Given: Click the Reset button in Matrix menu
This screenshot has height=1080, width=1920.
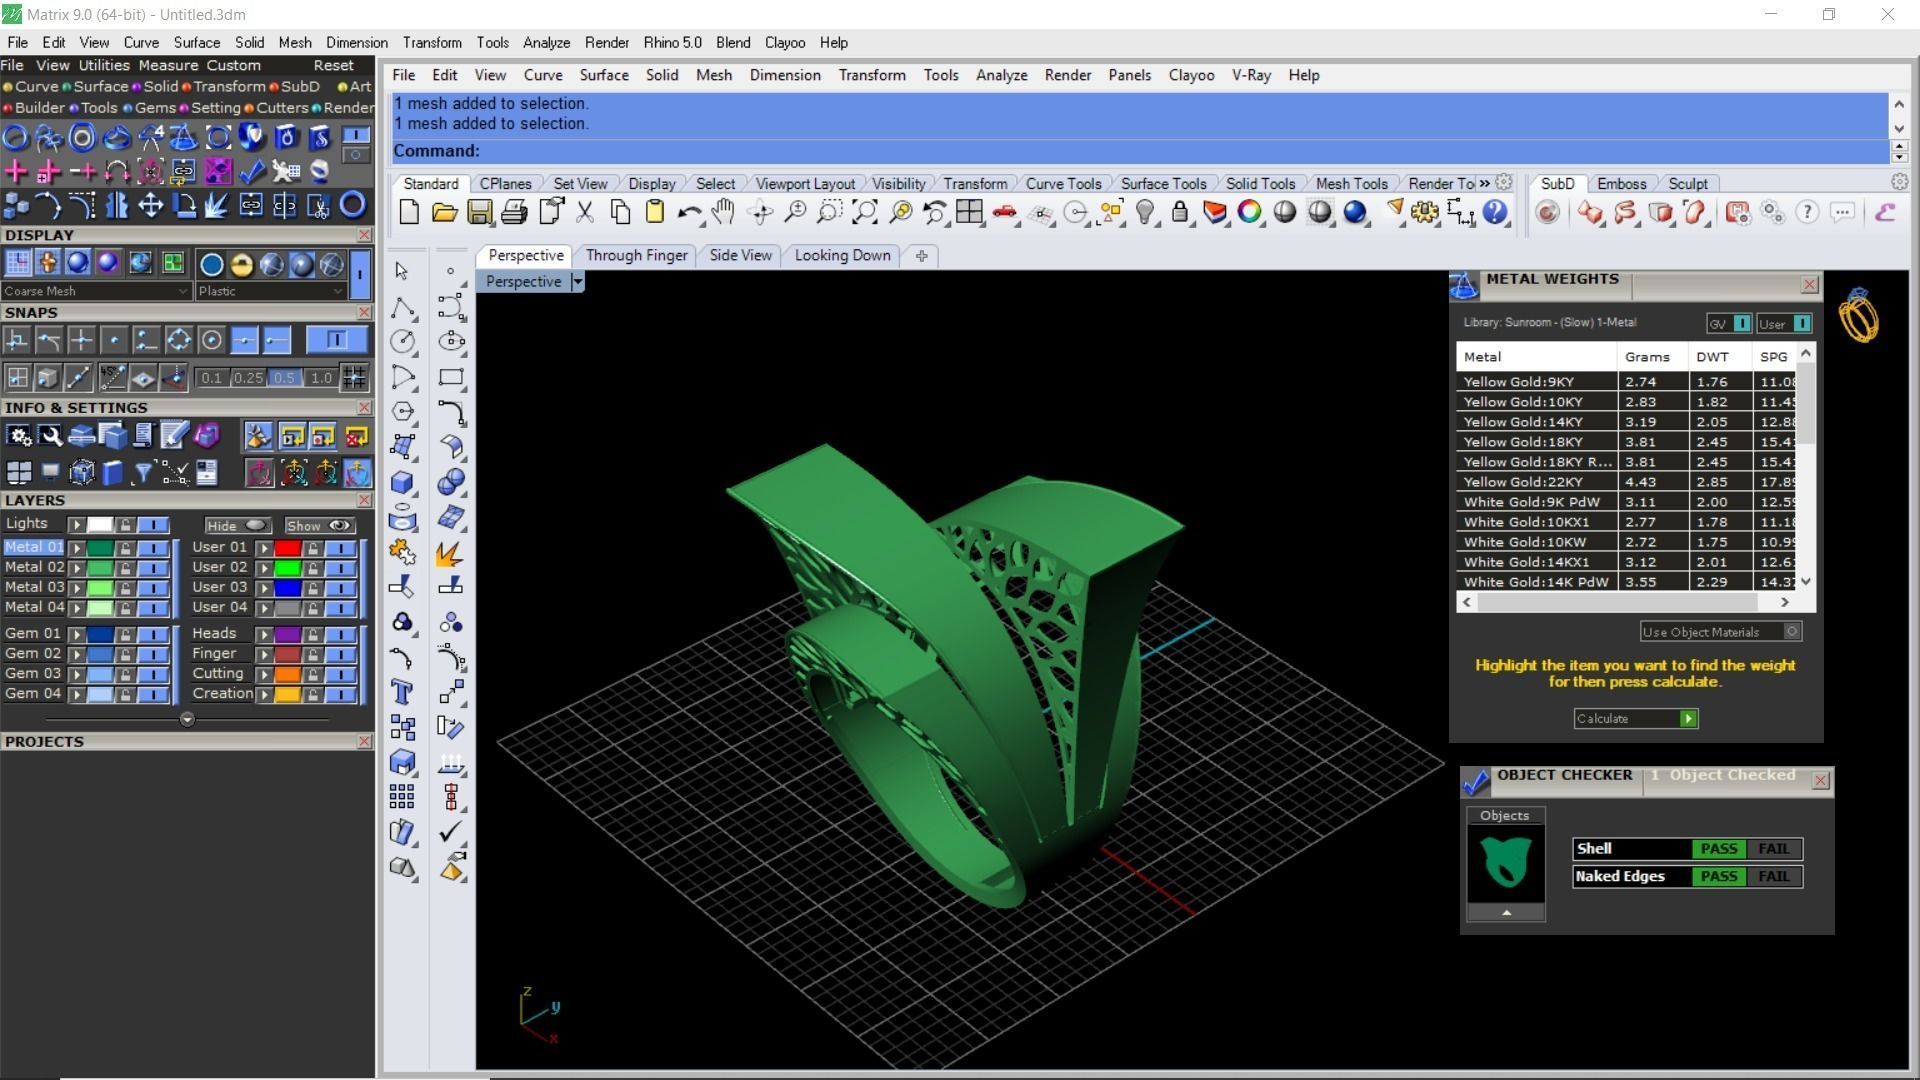Looking at the screenshot, I should coord(333,65).
